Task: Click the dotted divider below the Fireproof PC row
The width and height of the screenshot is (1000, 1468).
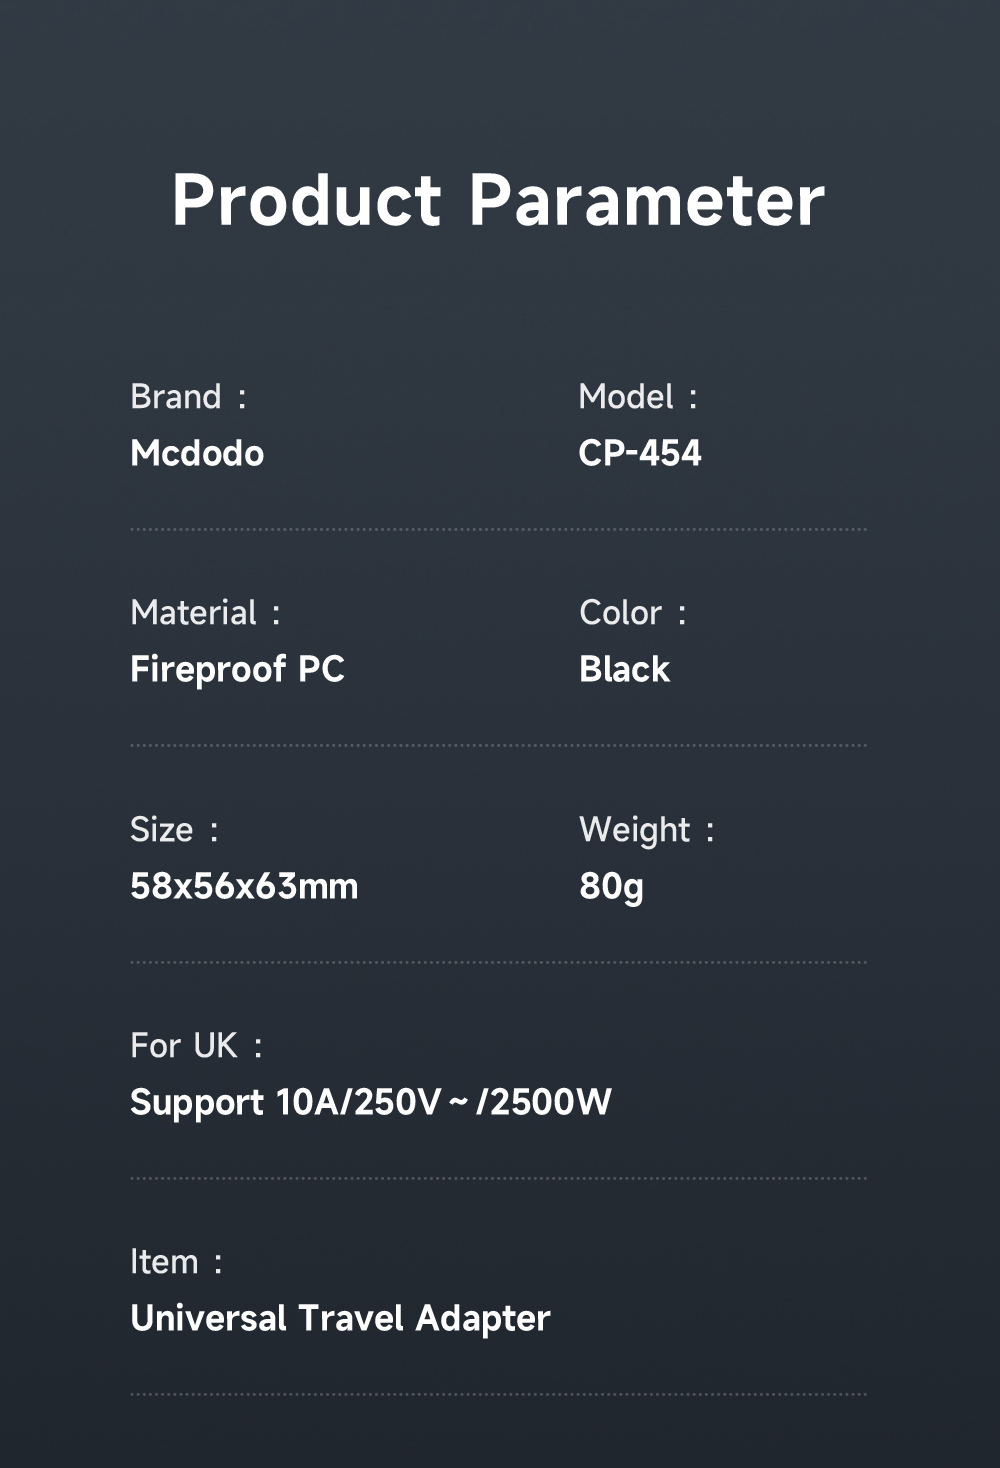Action: pos(498,746)
